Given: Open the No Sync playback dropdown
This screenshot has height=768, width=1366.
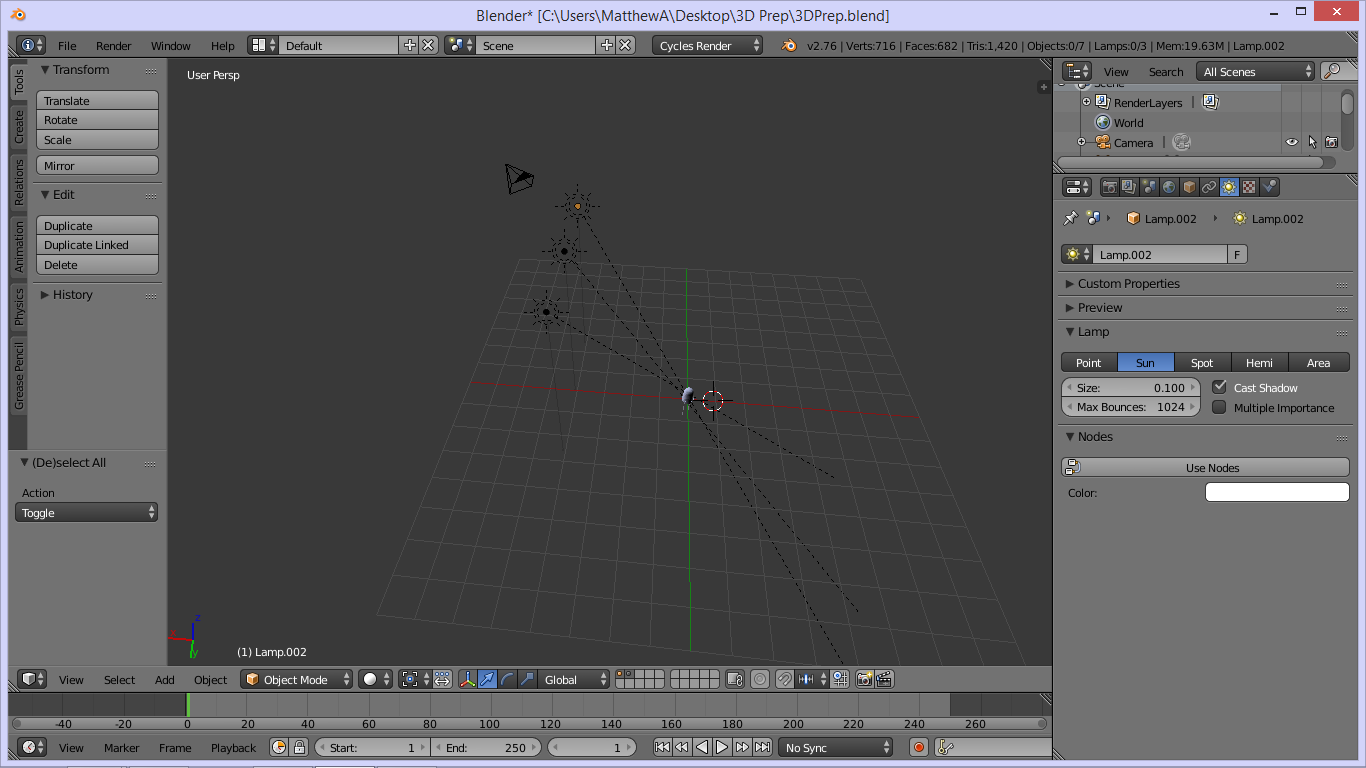Looking at the screenshot, I should pos(836,747).
